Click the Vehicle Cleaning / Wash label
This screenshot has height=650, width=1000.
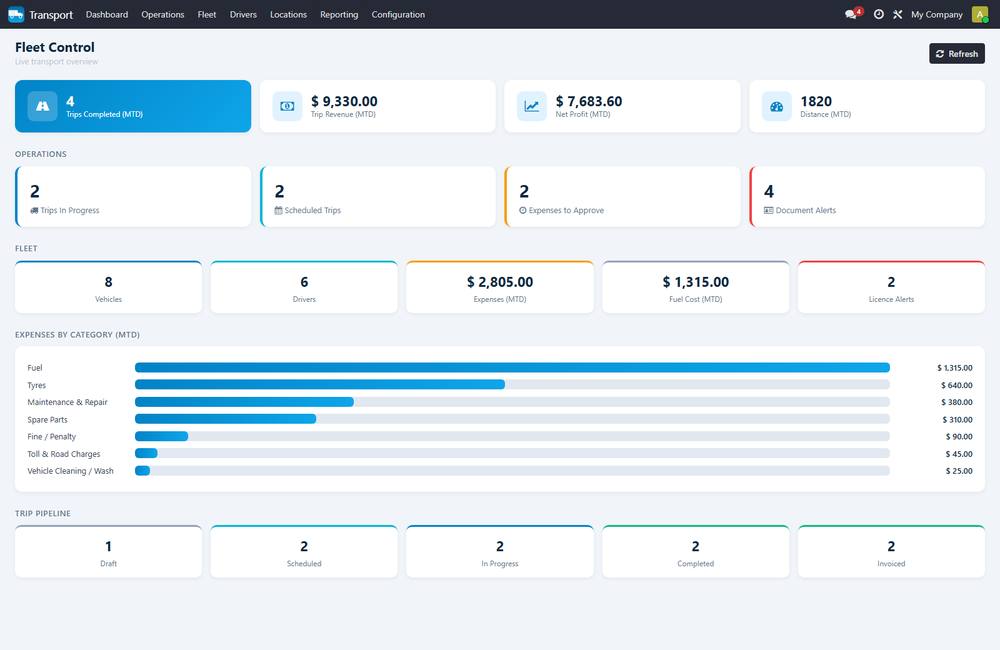[x=70, y=471]
